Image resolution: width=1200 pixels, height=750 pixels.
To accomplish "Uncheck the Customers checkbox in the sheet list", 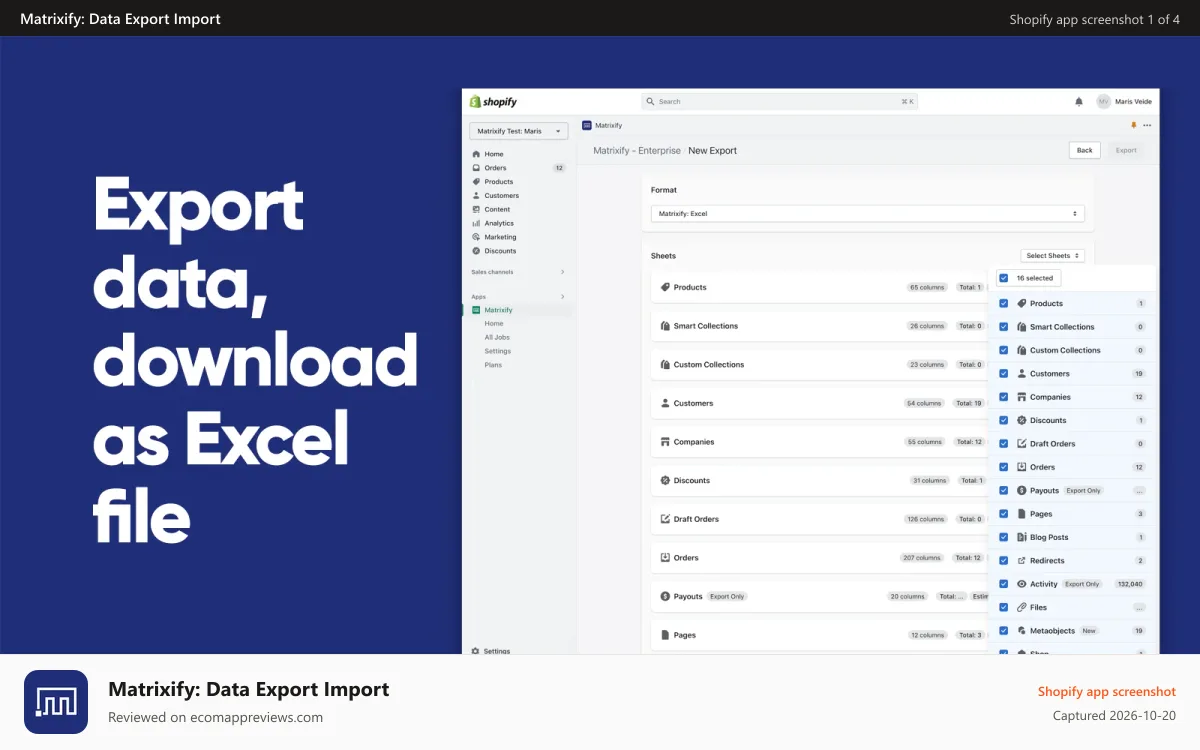I will click(1004, 374).
